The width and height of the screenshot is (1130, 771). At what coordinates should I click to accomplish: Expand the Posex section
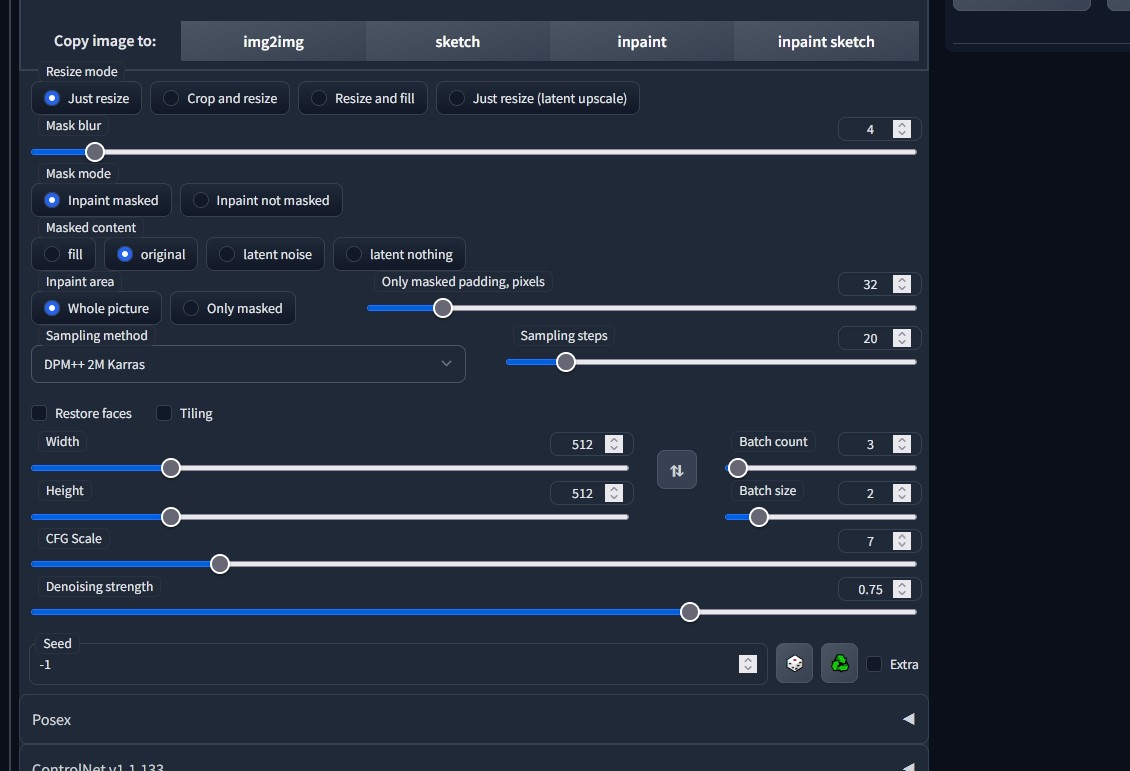[x=473, y=719]
